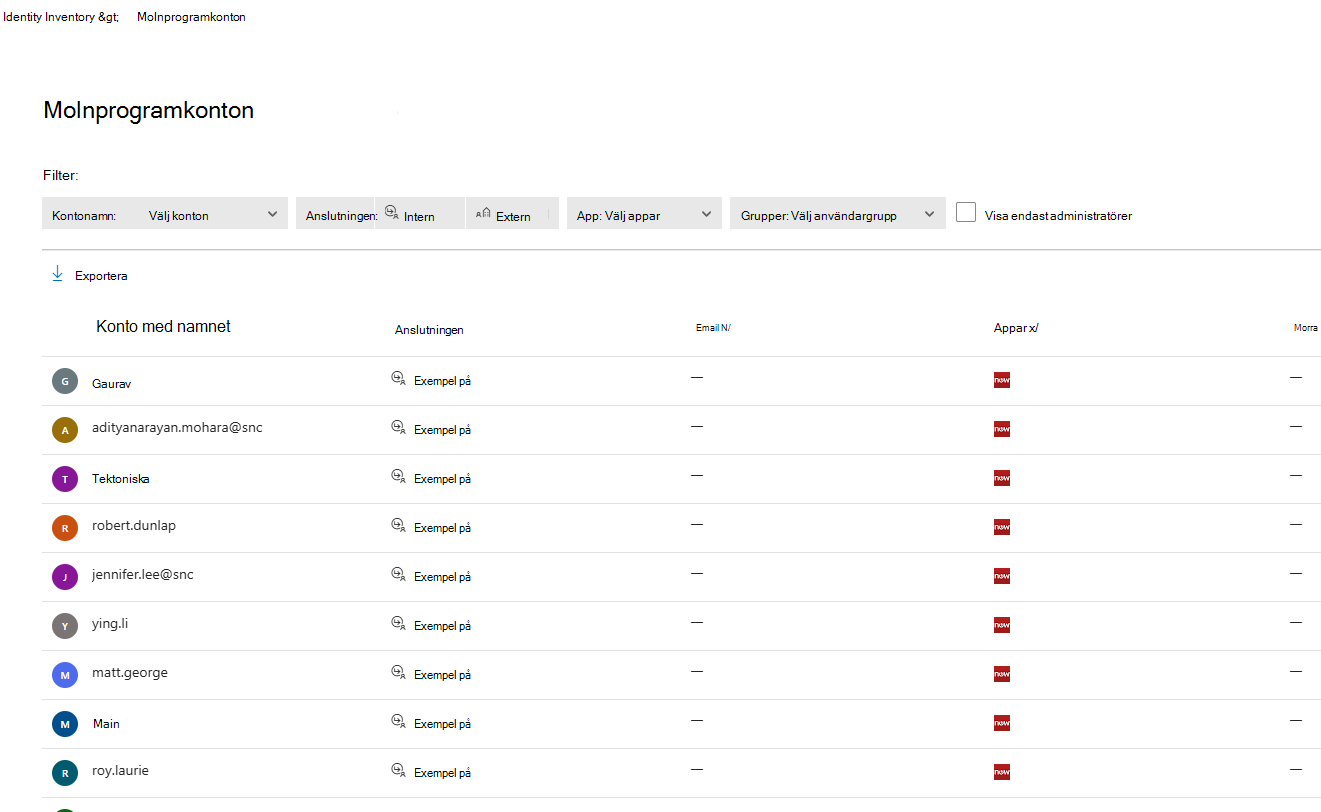The height and width of the screenshot is (812, 1321).
Task: Click Exempel på text in jennifer.lee@snc row
Action: pos(442,577)
